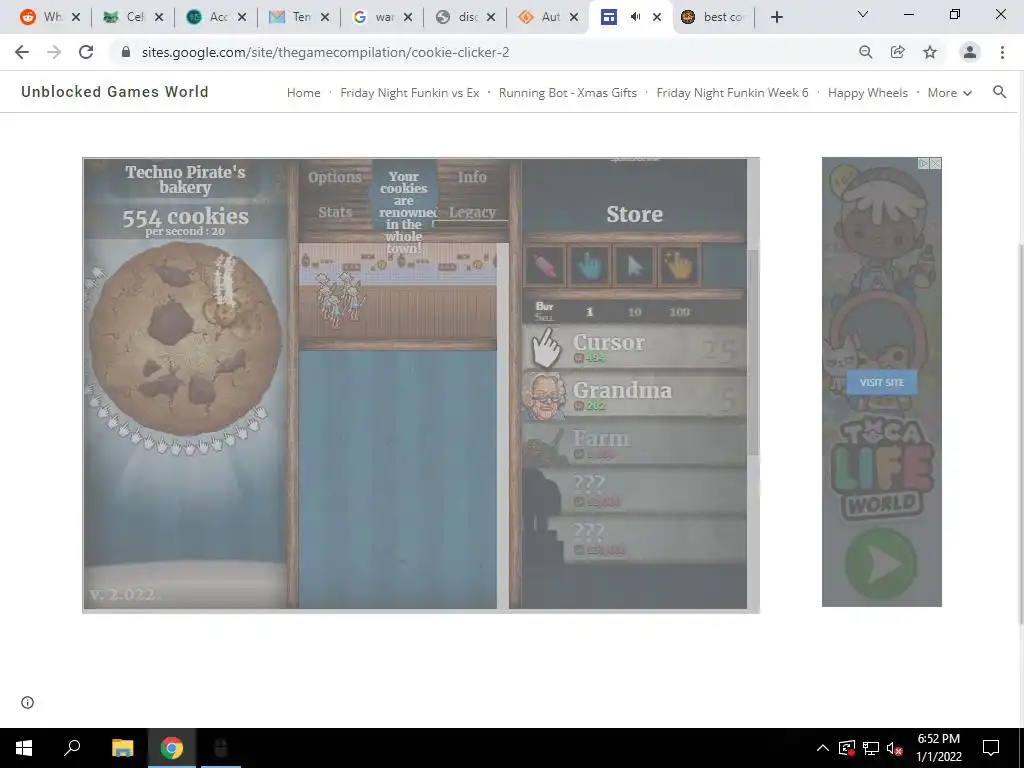
Task: Click the big chocolate chip cookie
Action: pyautogui.click(x=186, y=338)
